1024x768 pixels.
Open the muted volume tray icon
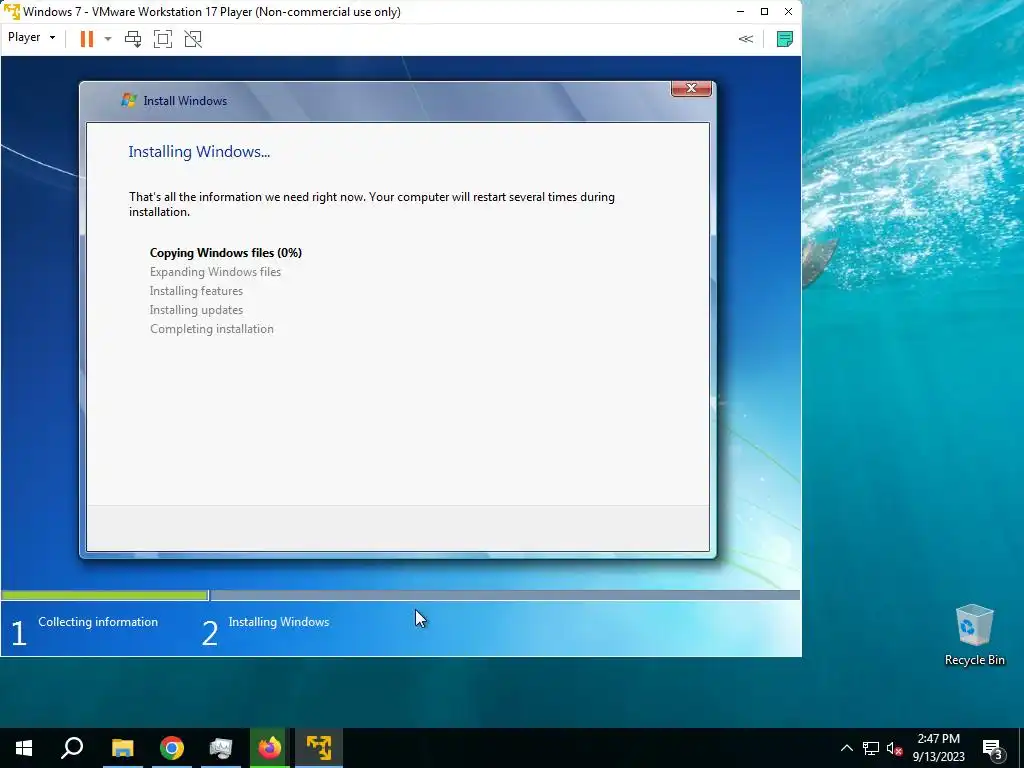[x=894, y=748]
